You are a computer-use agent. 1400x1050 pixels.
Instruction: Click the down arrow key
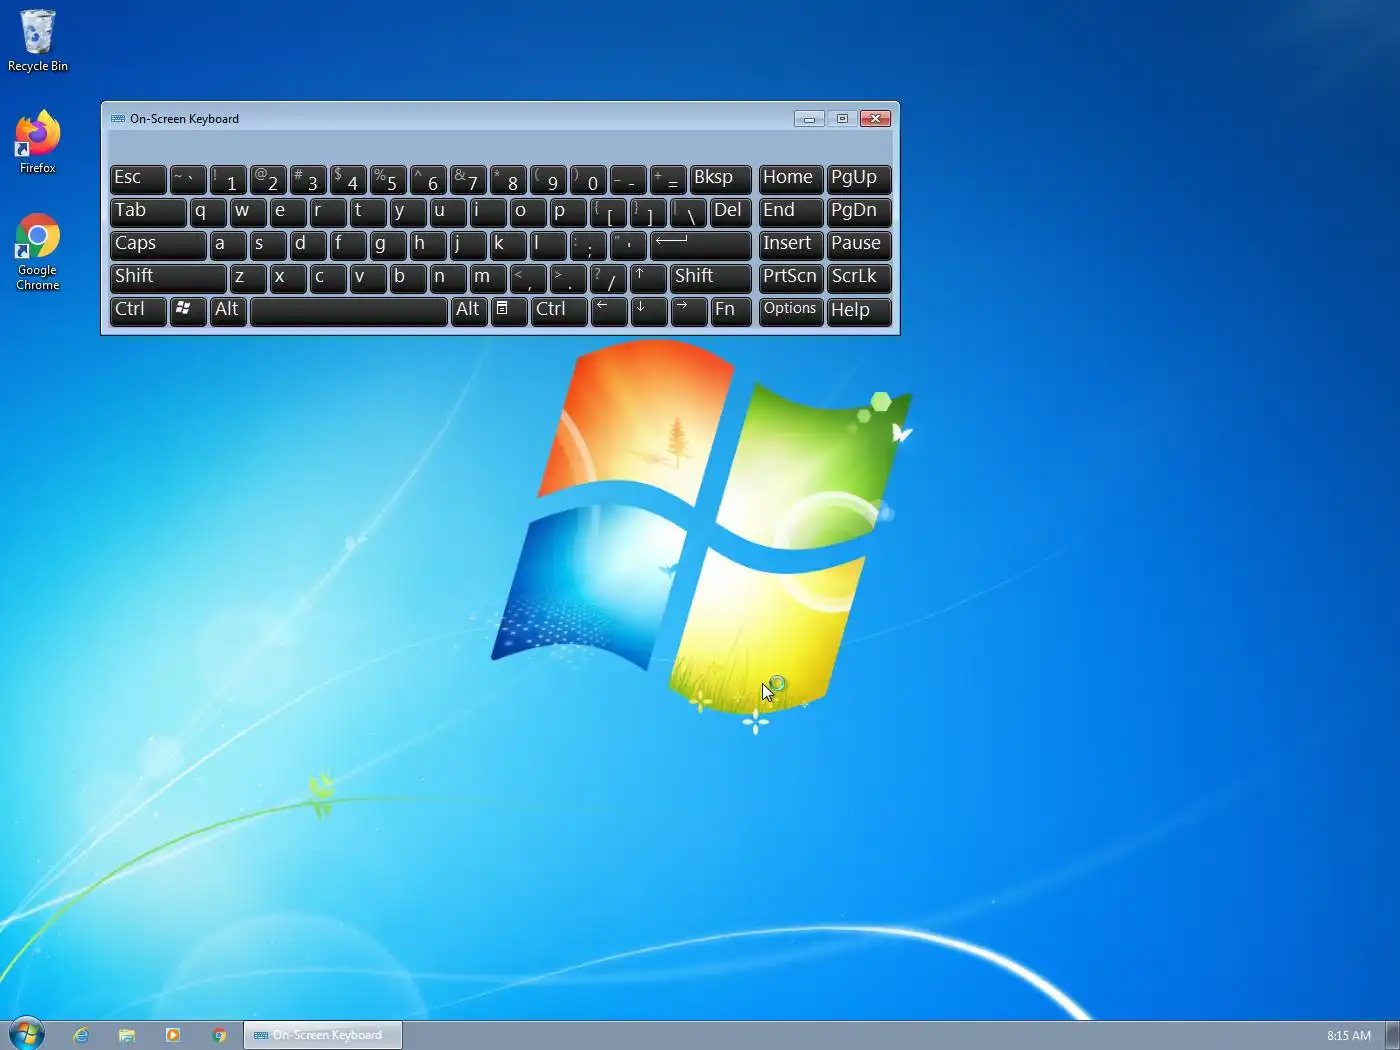tap(649, 311)
